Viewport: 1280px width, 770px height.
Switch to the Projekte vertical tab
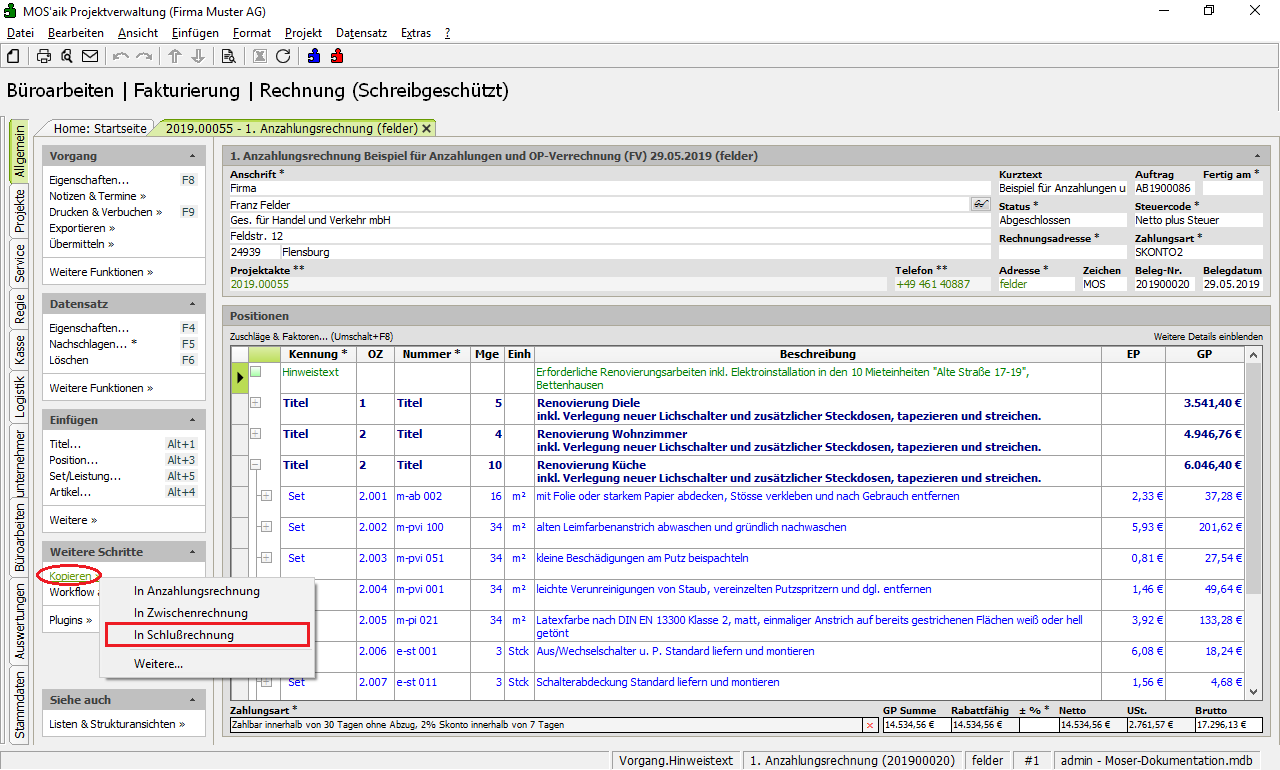[x=20, y=211]
